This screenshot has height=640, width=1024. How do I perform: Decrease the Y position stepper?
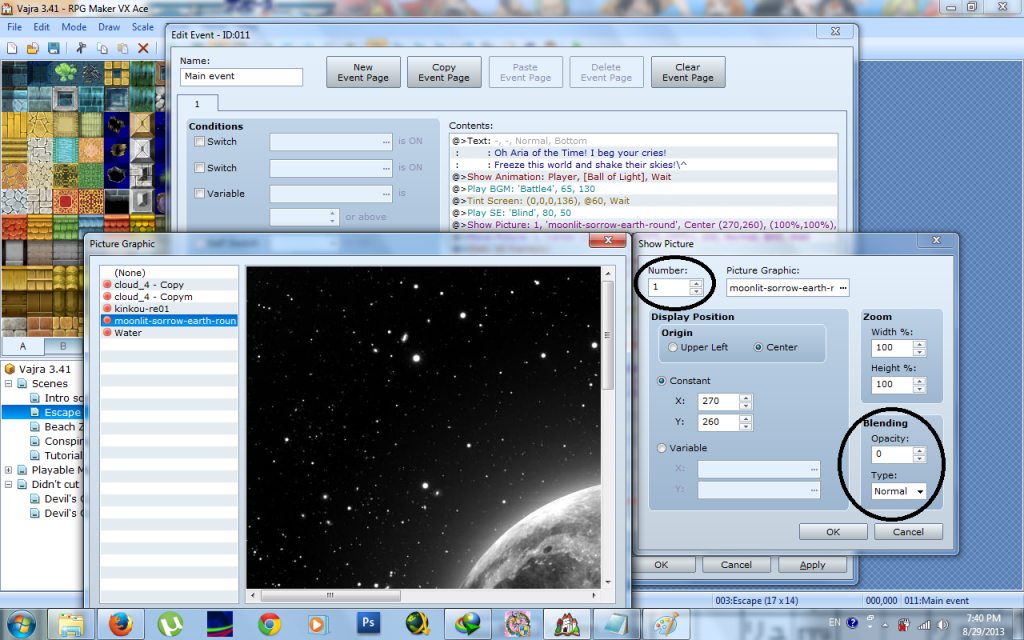pyautogui.click(x=745, y=426)
